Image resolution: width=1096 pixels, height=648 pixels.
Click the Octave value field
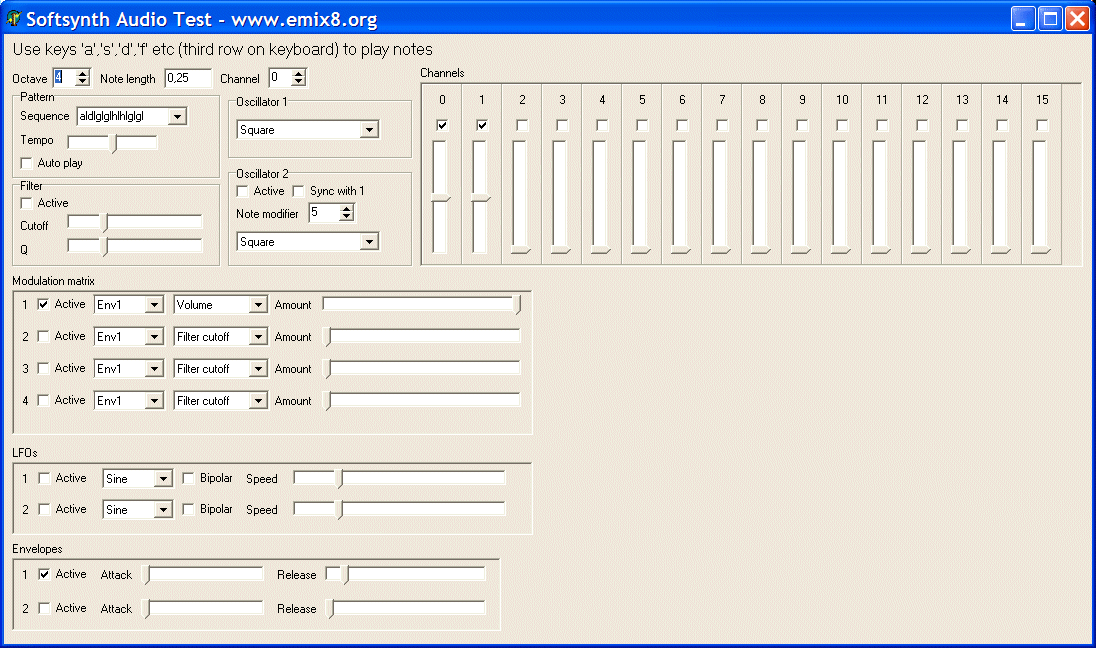pos(64,78)
